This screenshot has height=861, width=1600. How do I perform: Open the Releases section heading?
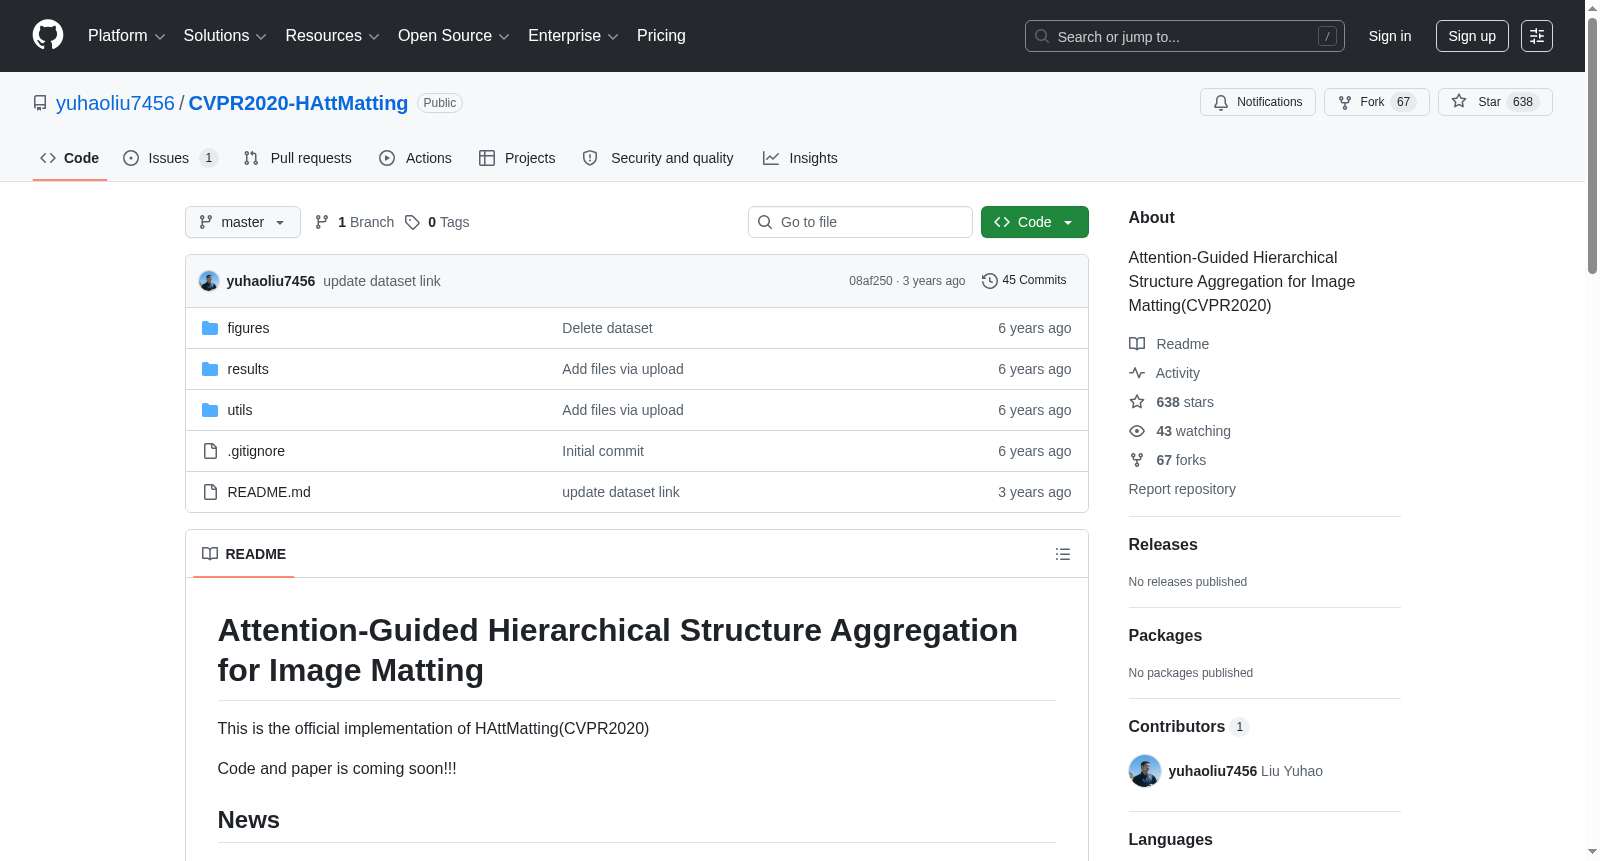[1163, 545]
